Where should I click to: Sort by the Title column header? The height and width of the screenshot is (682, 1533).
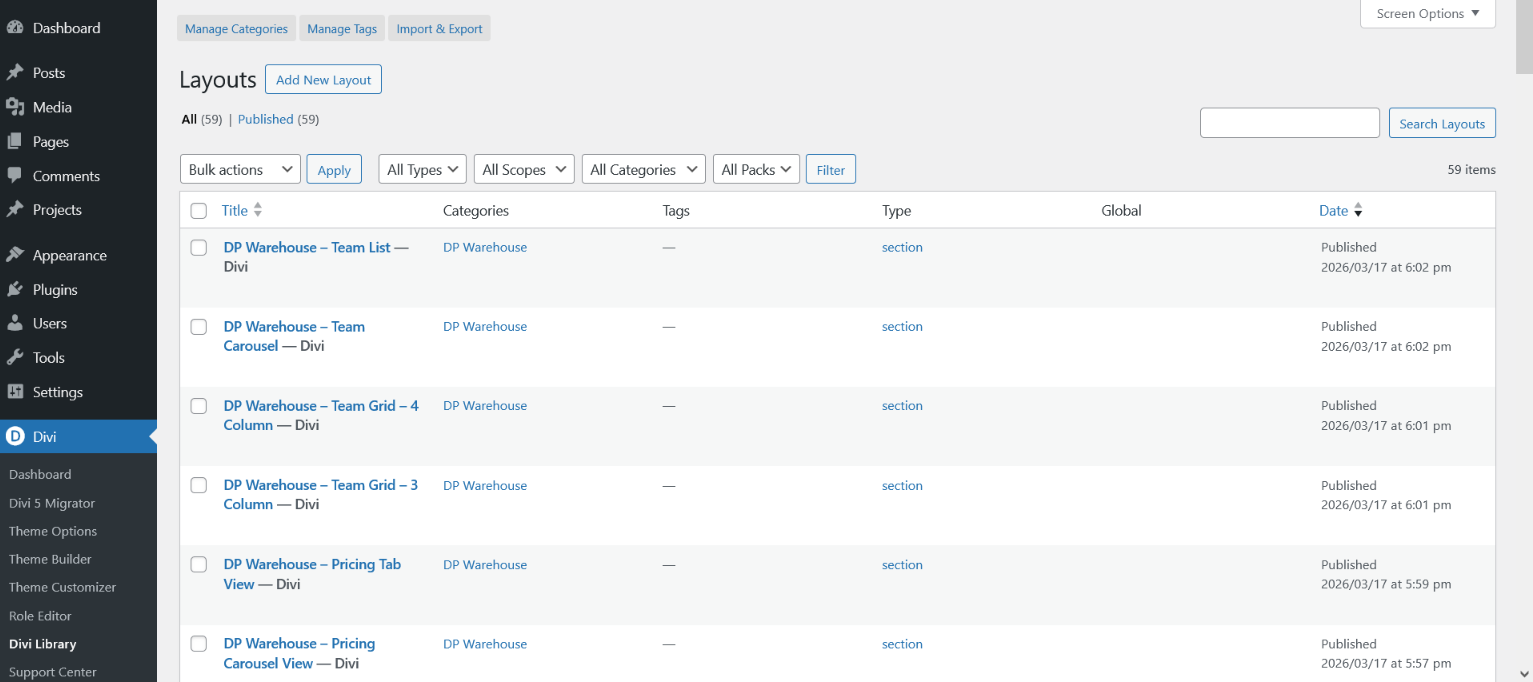(x=235, y=210)
